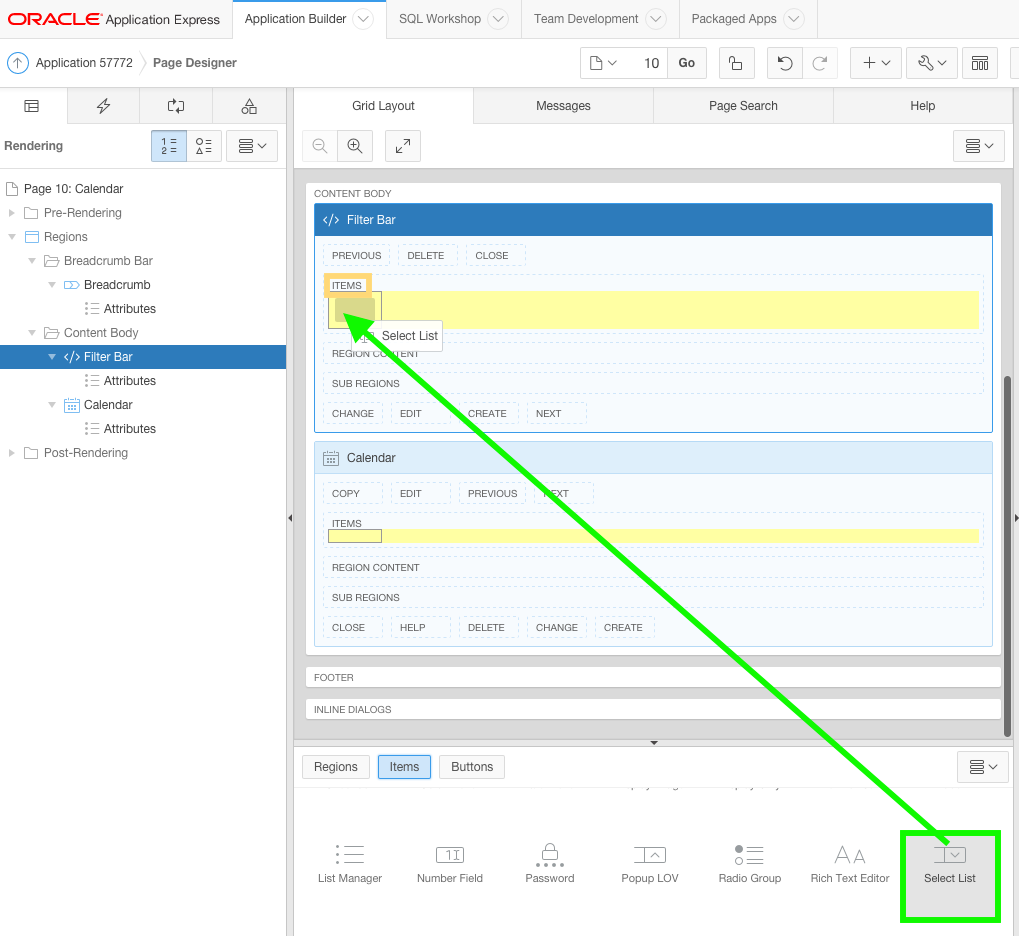Open the SQL Workshop dropdown arrow

click(498, 19)
